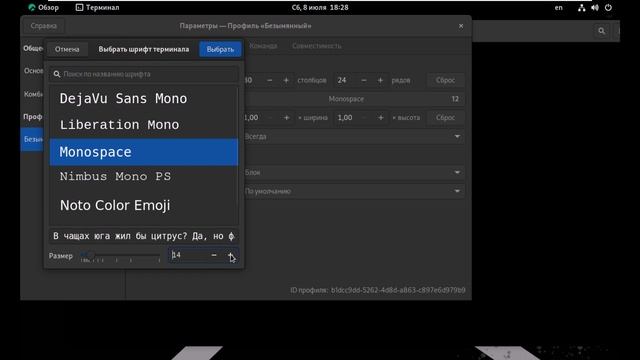The image size is (640, 360).
Task: Click the magnifier icon in font search
Action: (x=57, y=74)
